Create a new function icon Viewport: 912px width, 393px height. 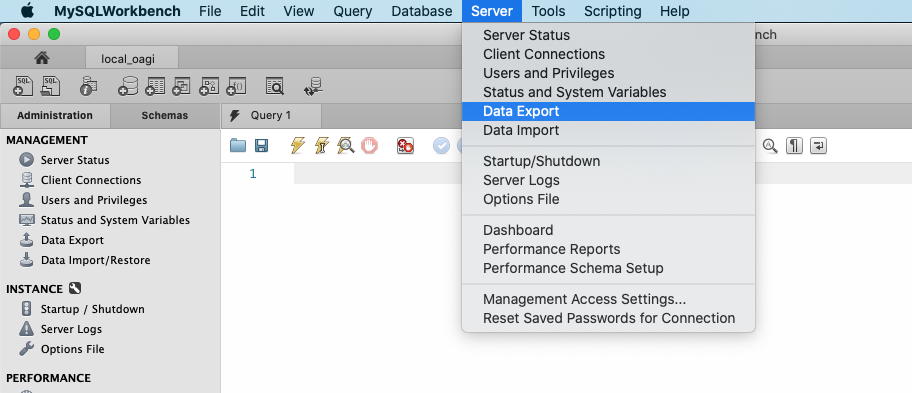[236, 86]
